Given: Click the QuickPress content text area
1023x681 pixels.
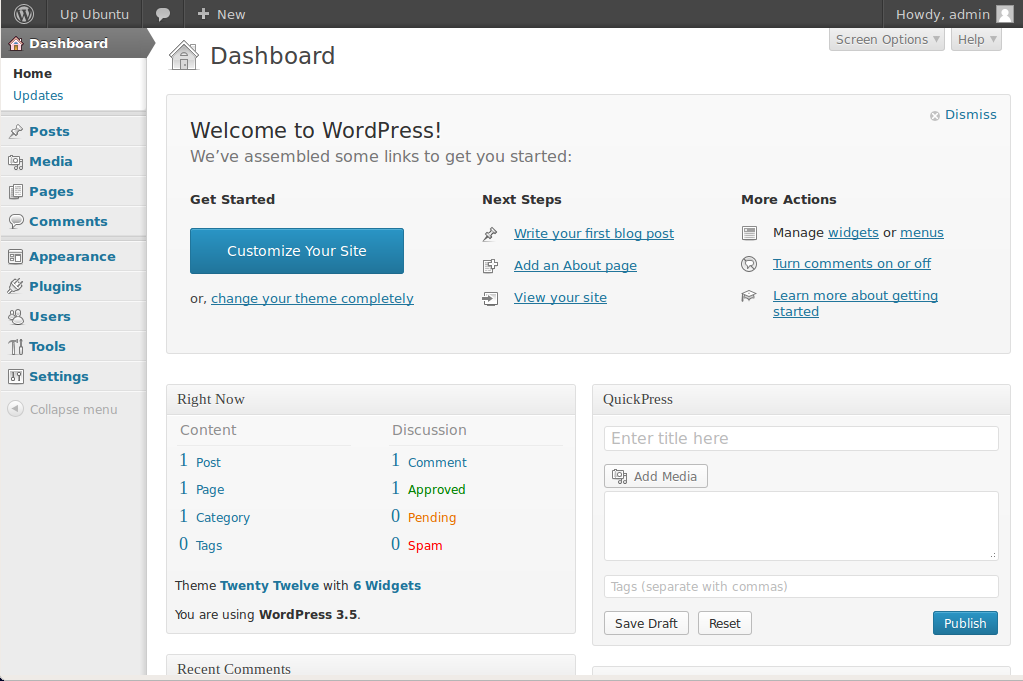Looking at the screenshot, I should 801,526.
